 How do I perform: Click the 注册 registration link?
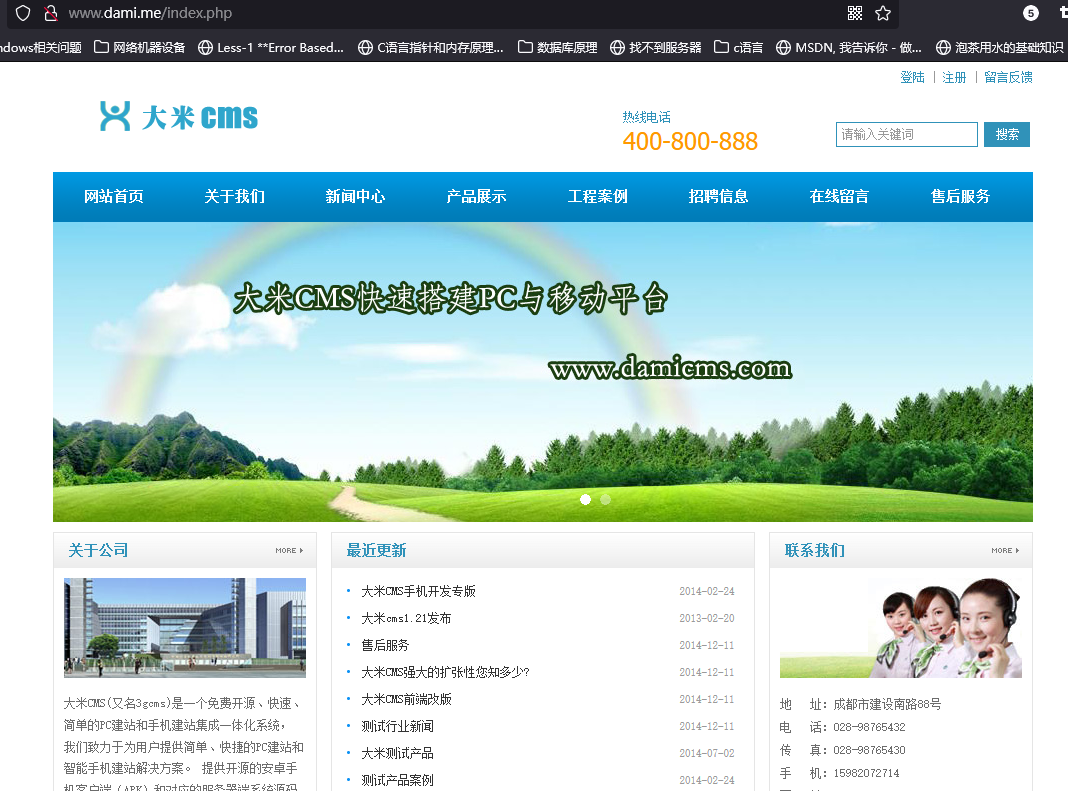[x=954, y=76]
